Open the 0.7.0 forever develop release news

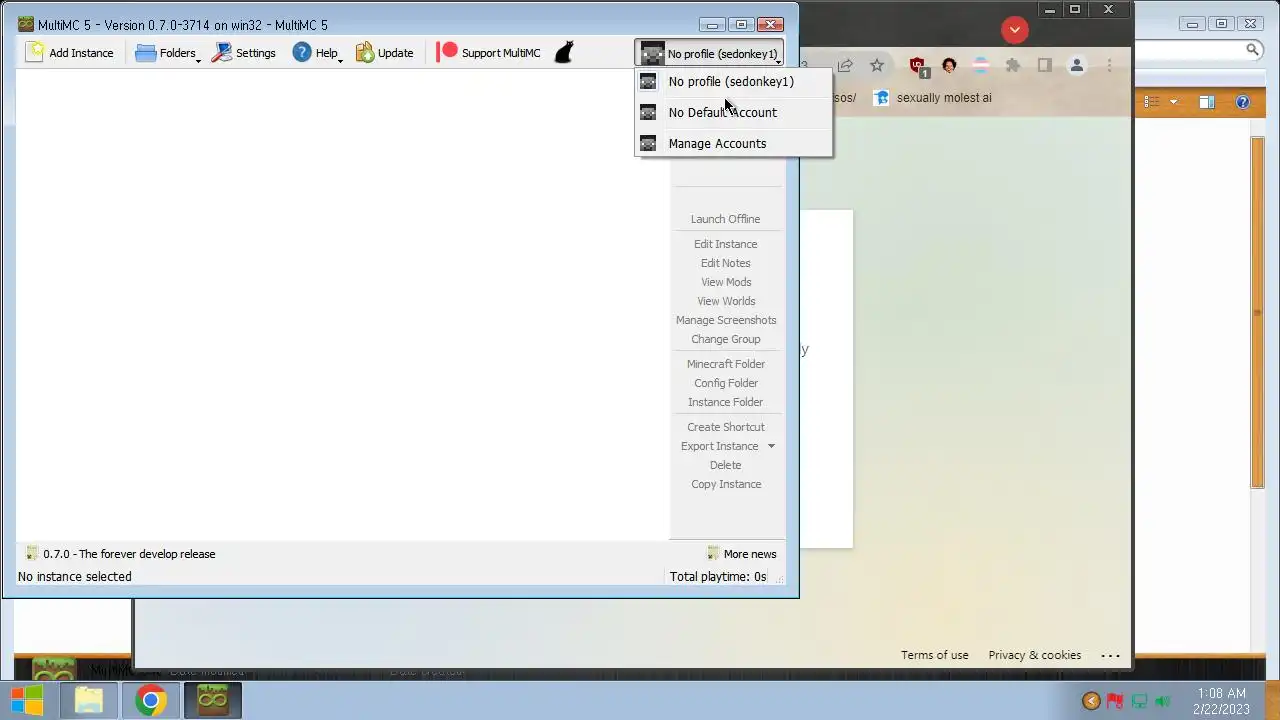(120, 554)
